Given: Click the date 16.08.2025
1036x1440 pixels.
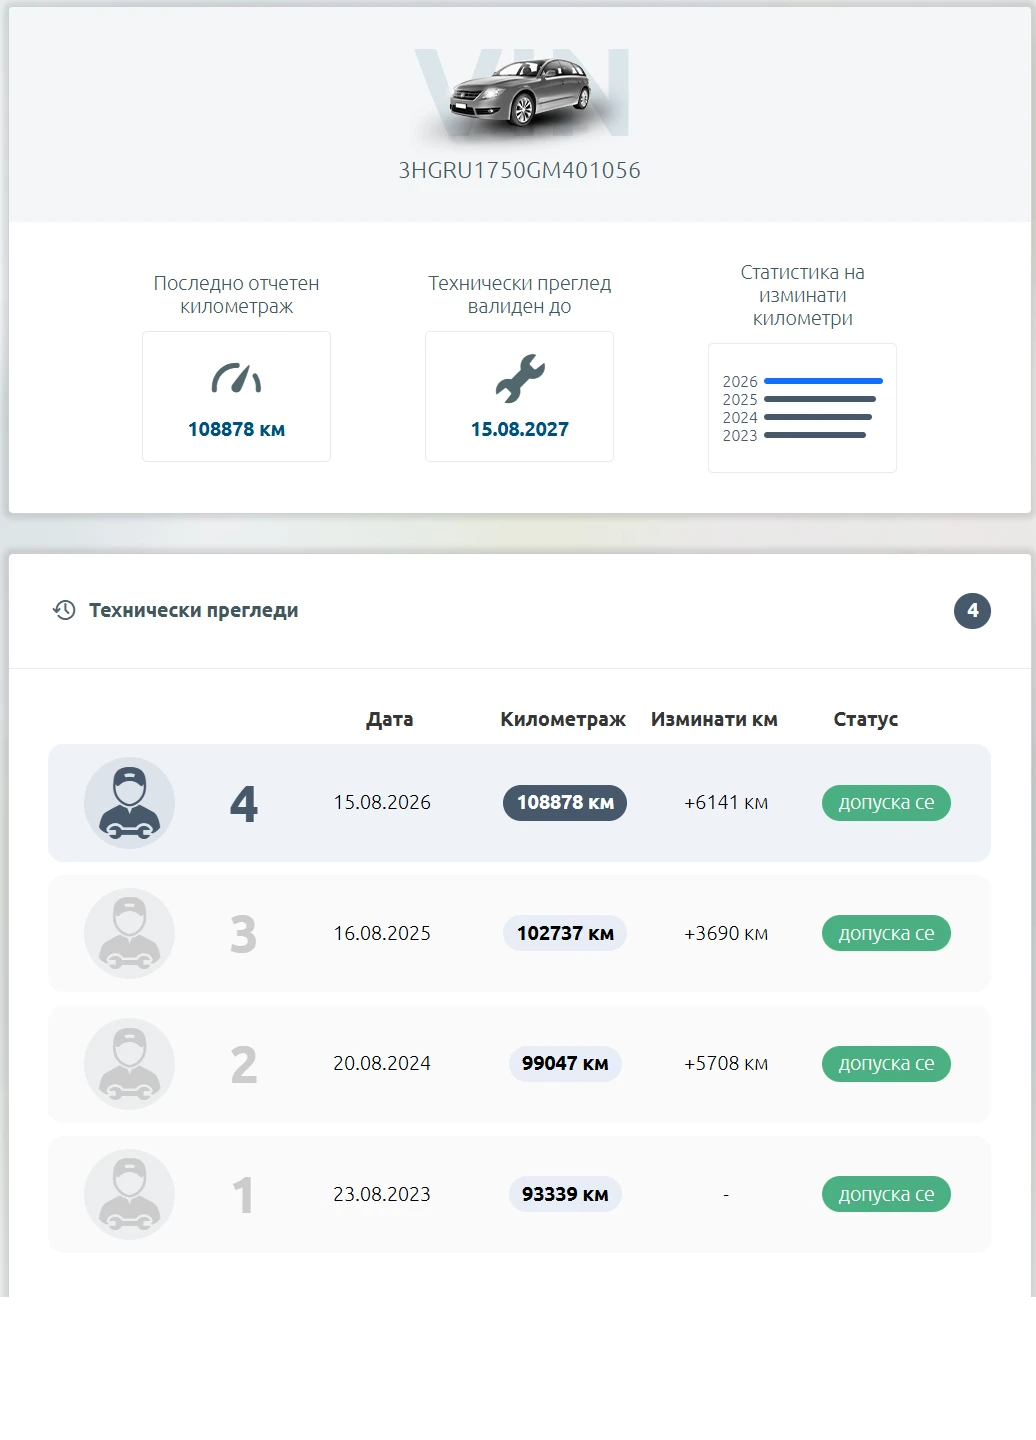Looking at the screenshot, I should tap(382, 933).
